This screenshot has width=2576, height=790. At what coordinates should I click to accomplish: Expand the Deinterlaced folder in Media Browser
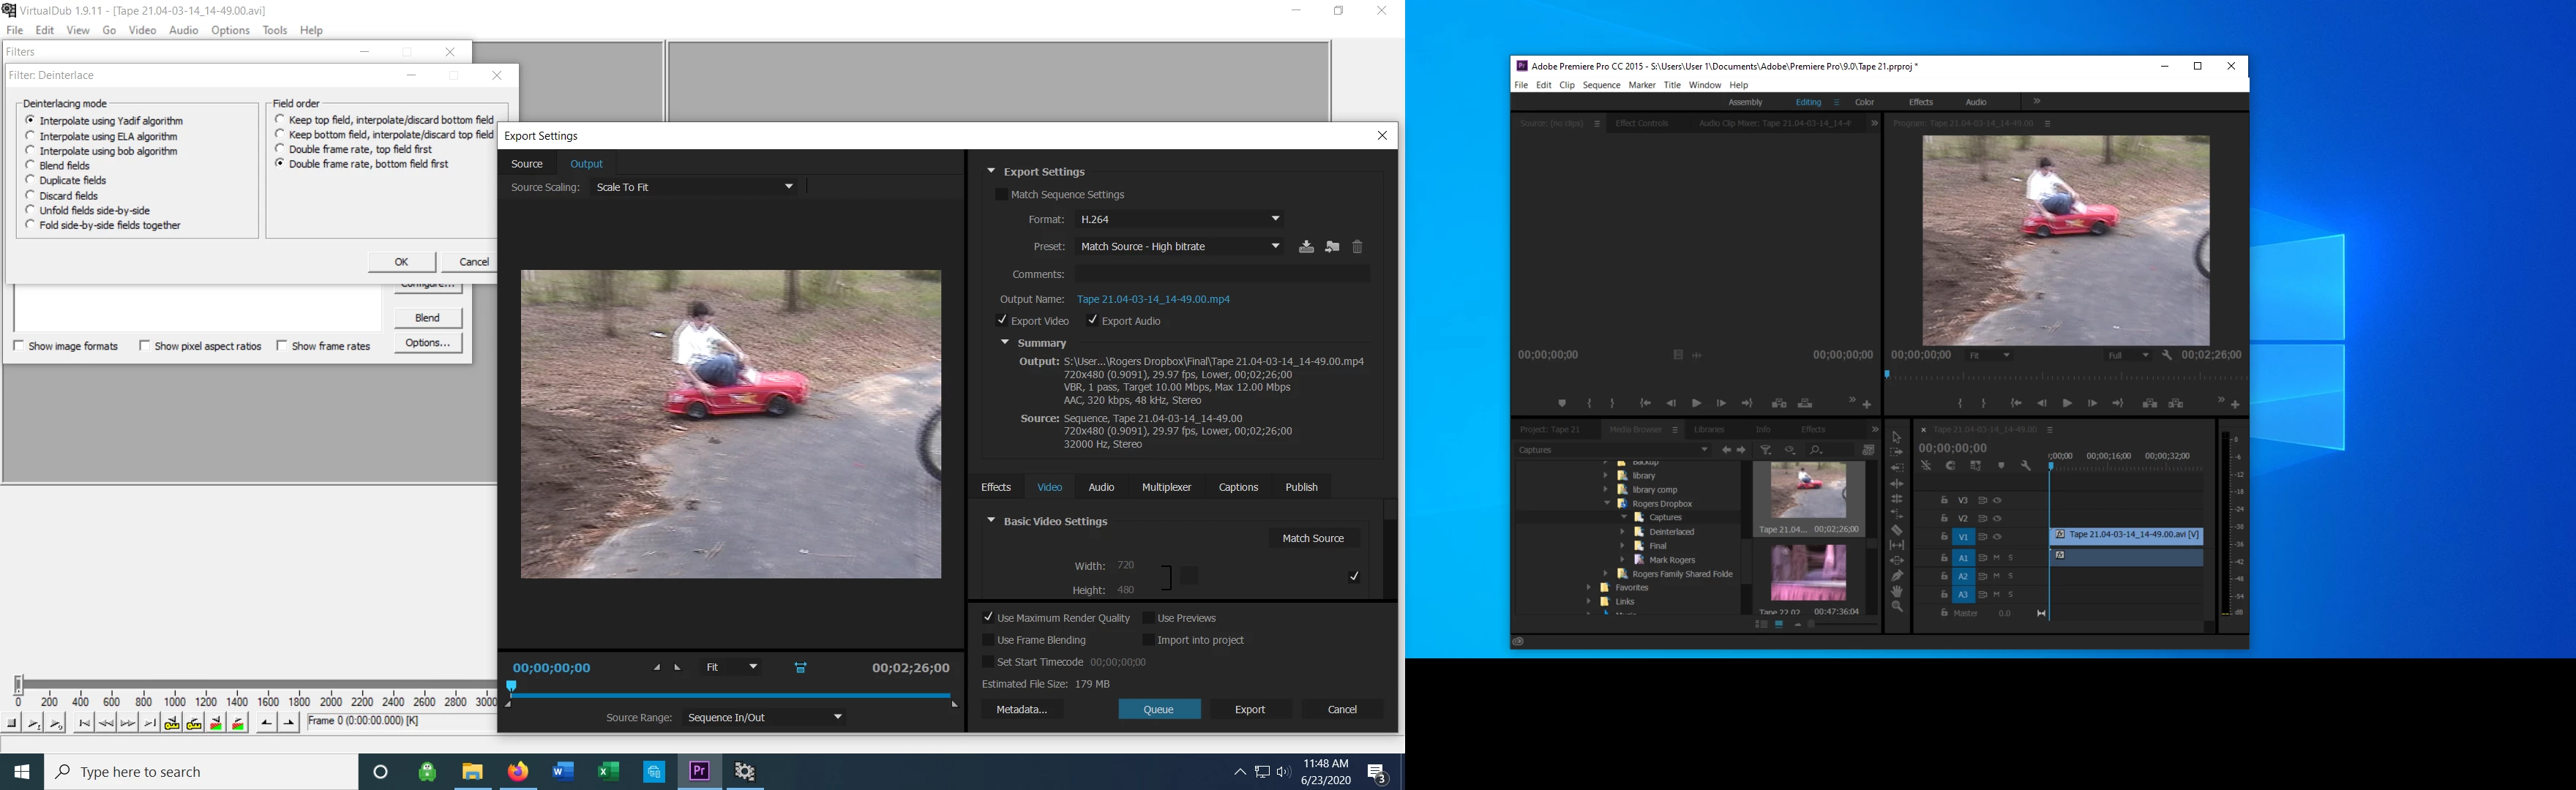pyautogui.click(x=1622, y=532)
